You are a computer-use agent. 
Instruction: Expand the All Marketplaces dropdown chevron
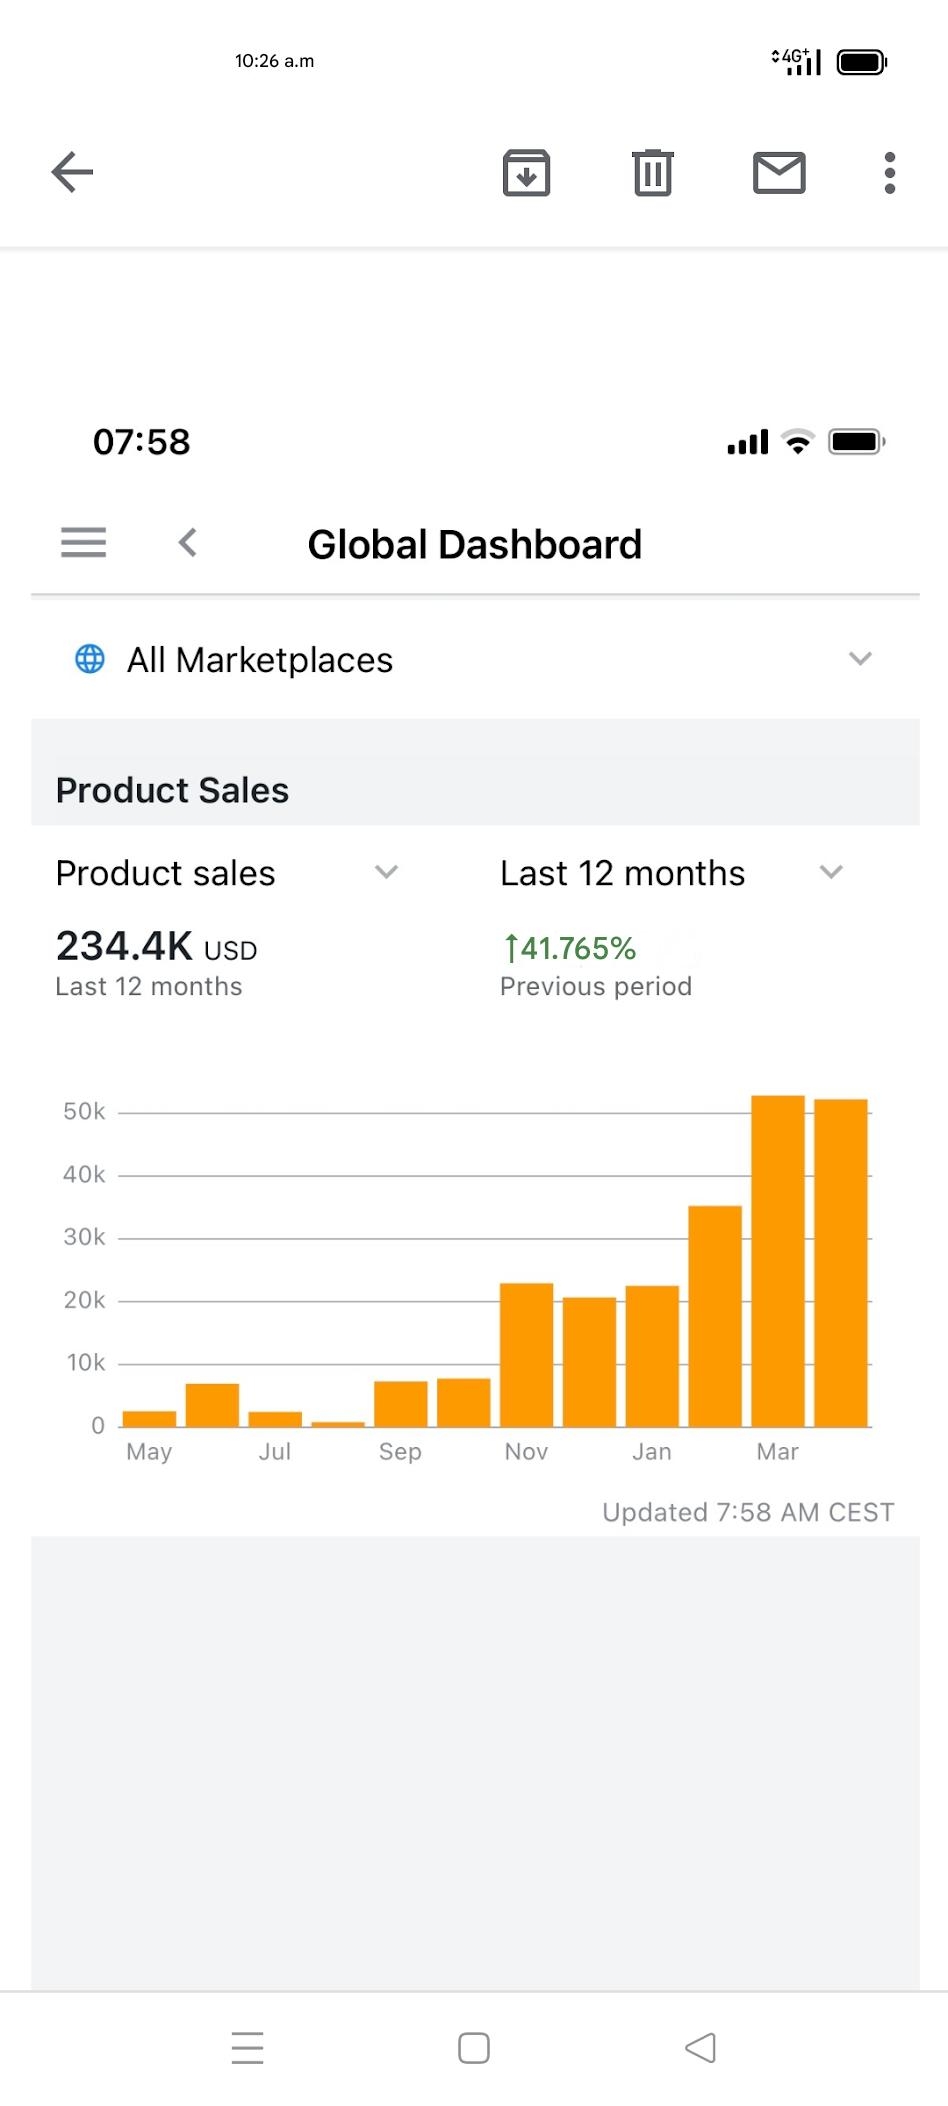coord(860,658)
